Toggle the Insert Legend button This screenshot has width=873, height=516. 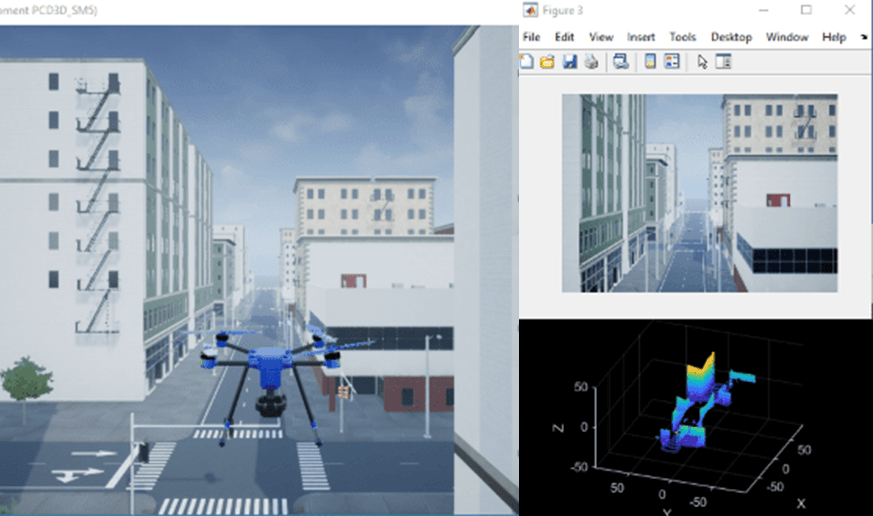coord(672,62)
